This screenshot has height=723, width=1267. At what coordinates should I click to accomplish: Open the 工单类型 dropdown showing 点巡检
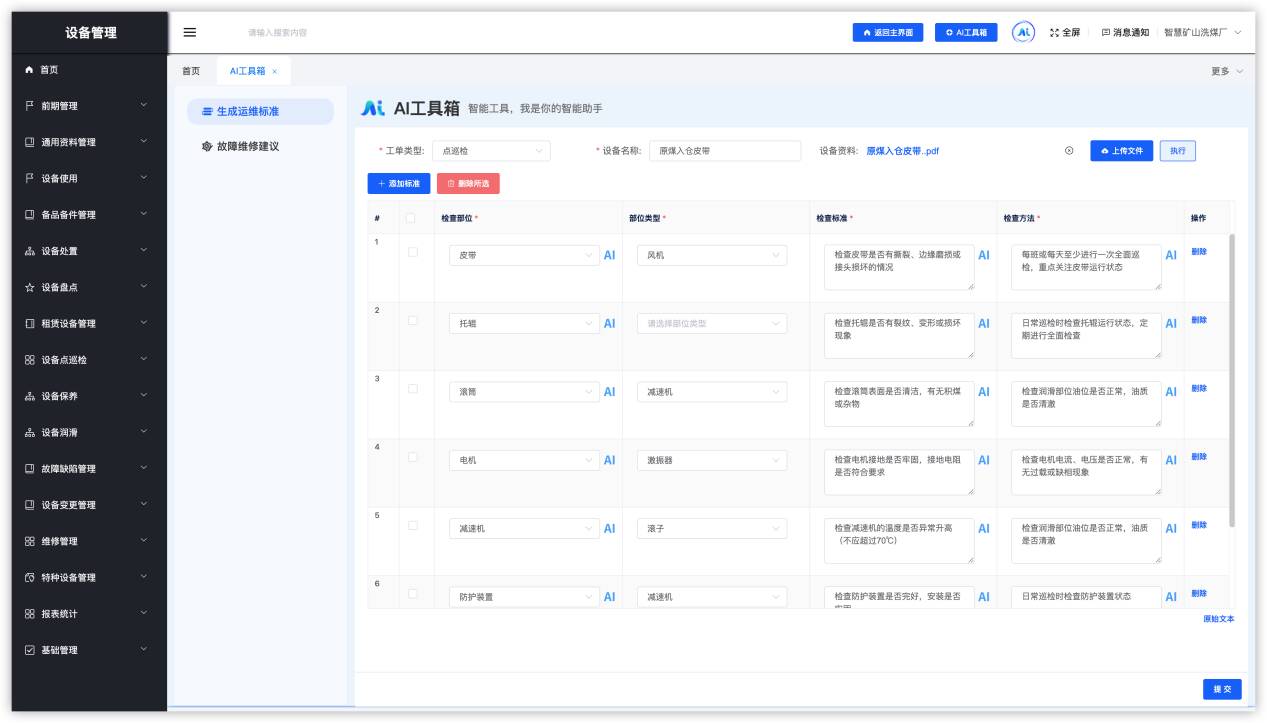pyautogui.click(x=491, y=151)
